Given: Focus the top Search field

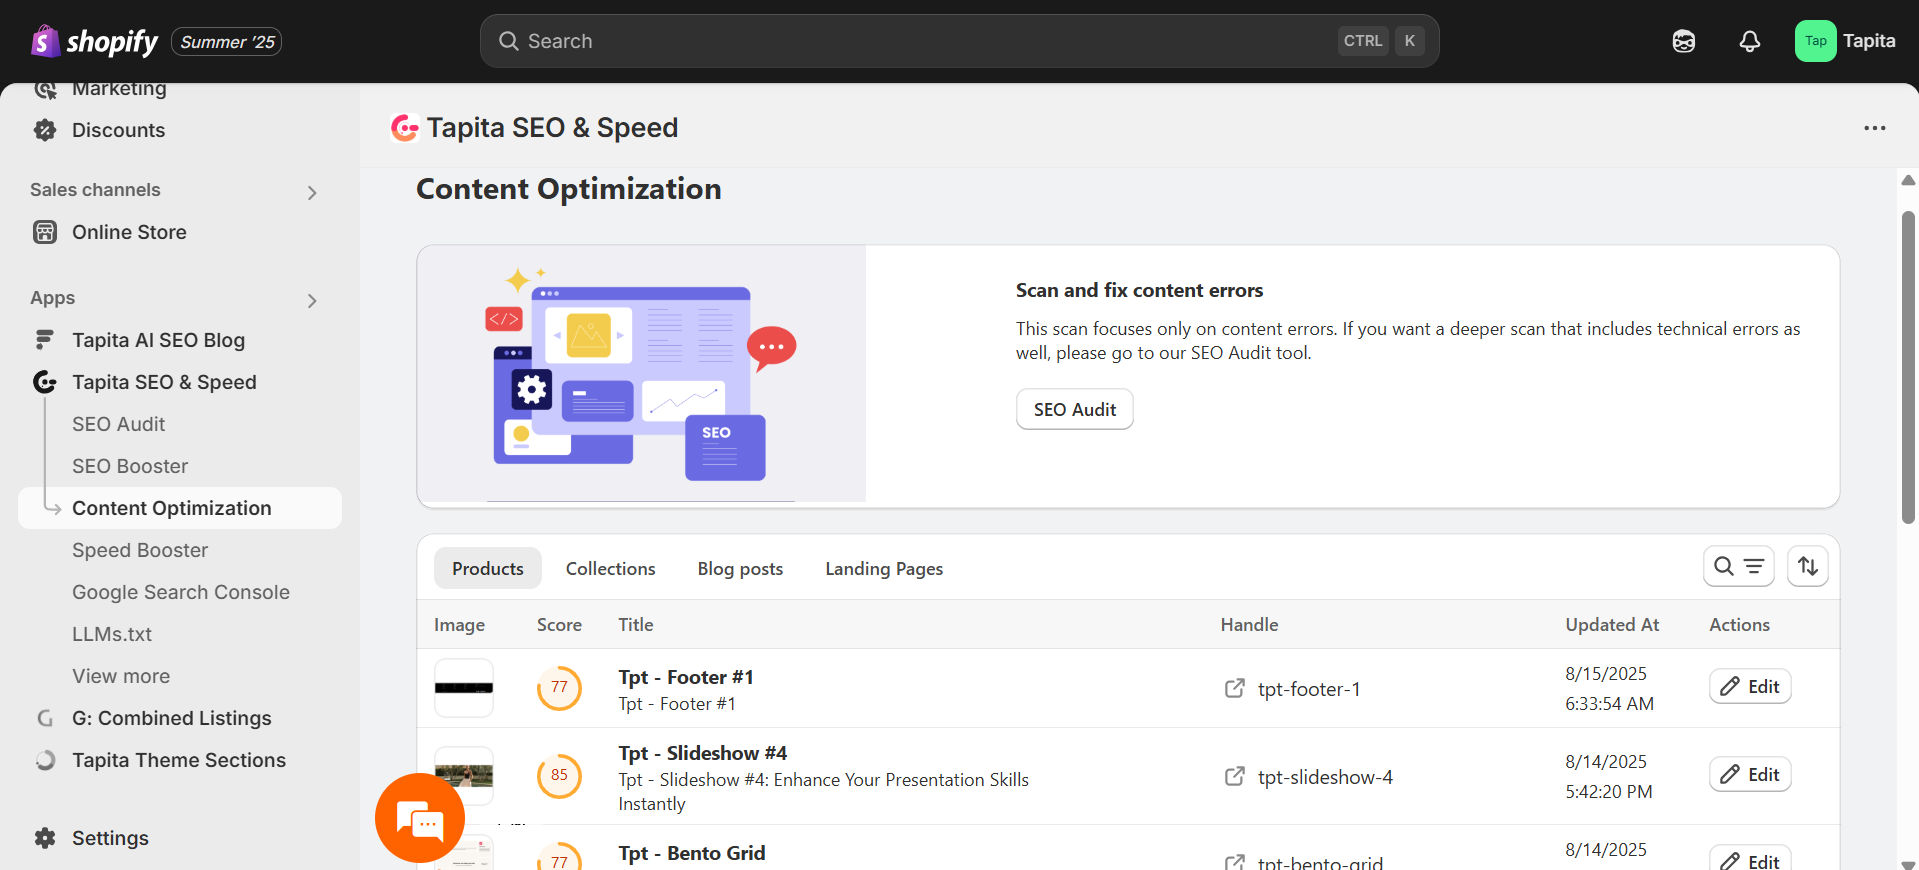Looking at the screenshot, I should [x=960, y=41].
